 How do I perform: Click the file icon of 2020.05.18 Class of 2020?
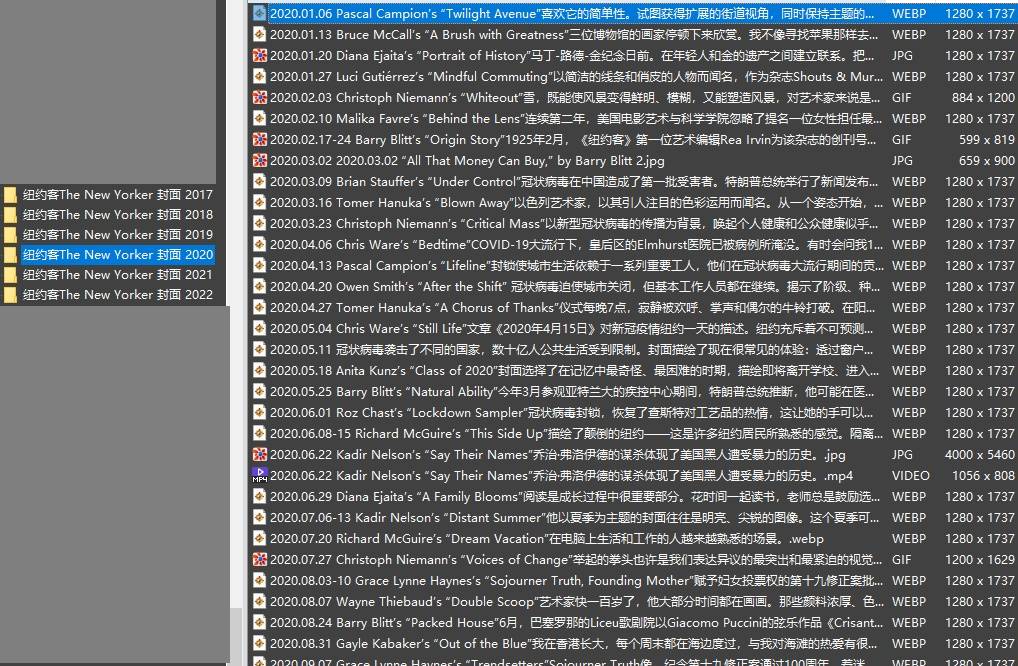(259, 371)
